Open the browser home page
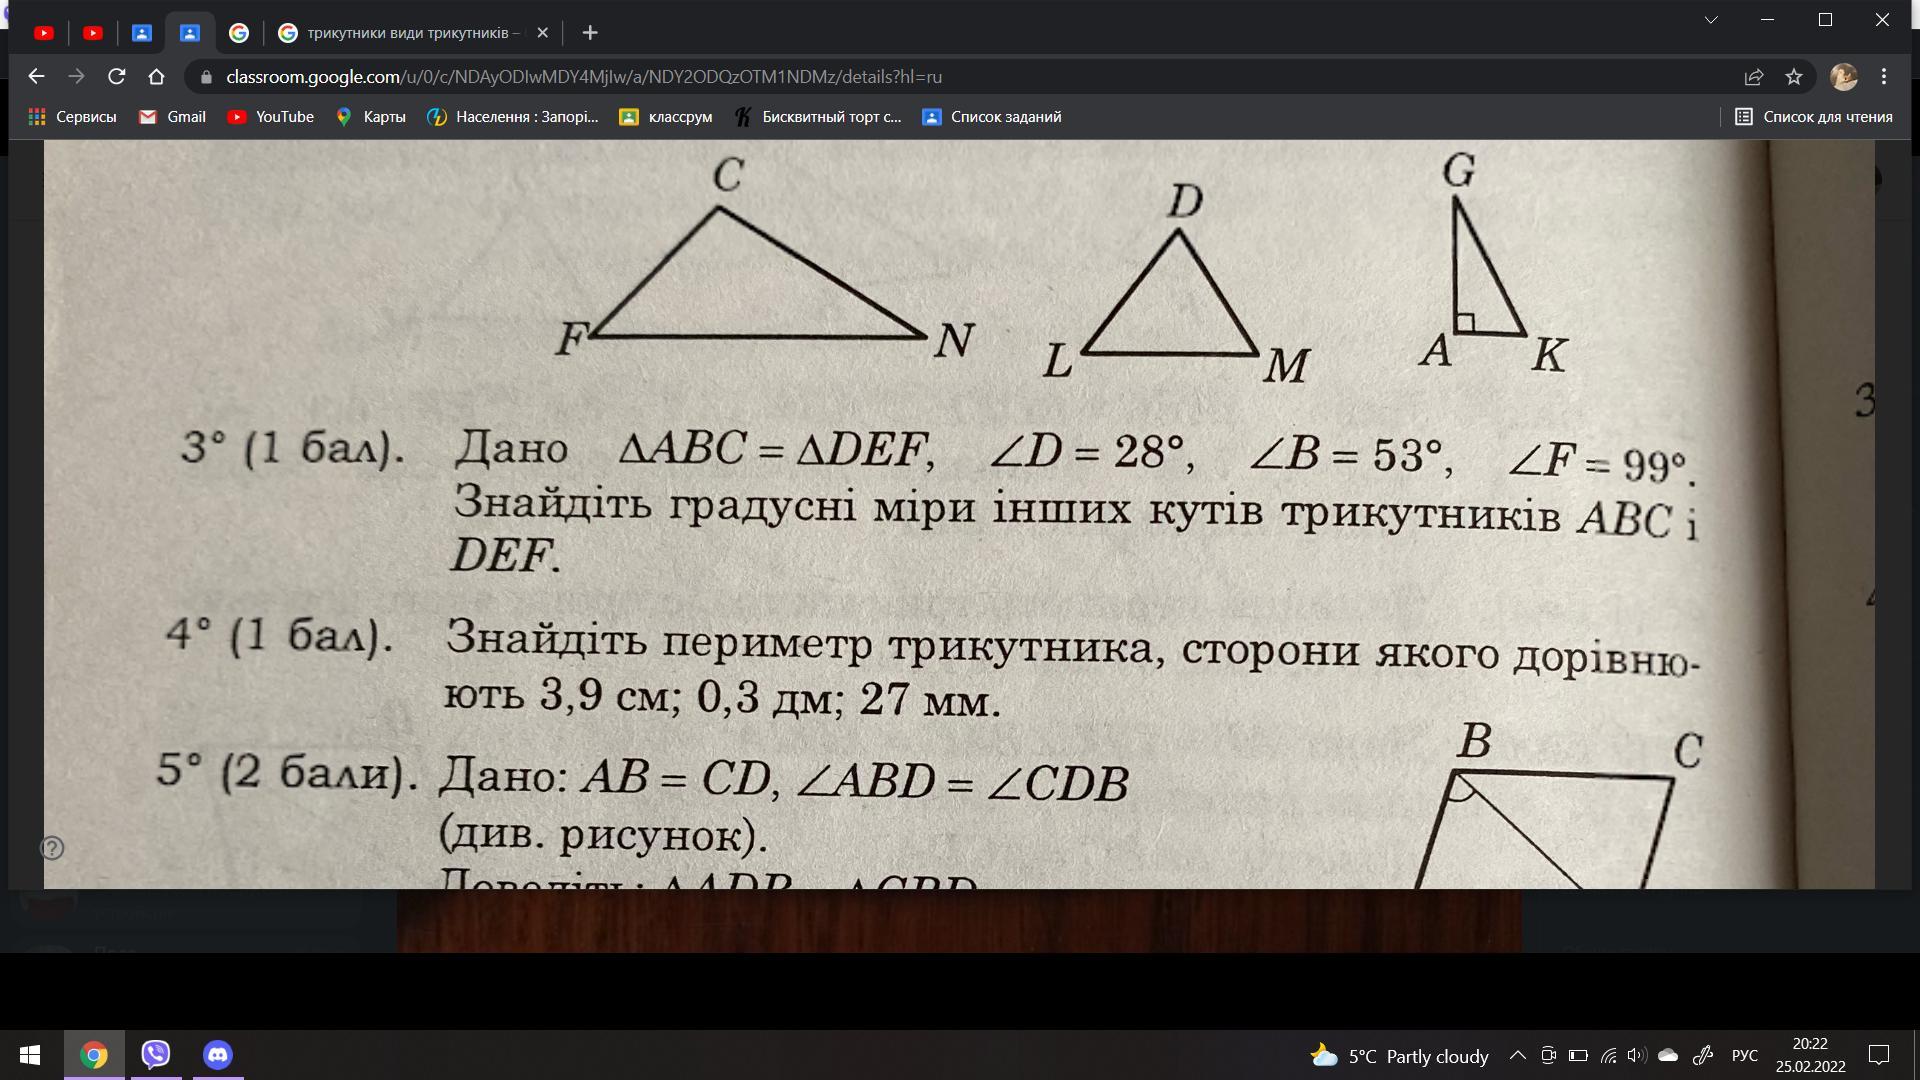 coord(156,76)
